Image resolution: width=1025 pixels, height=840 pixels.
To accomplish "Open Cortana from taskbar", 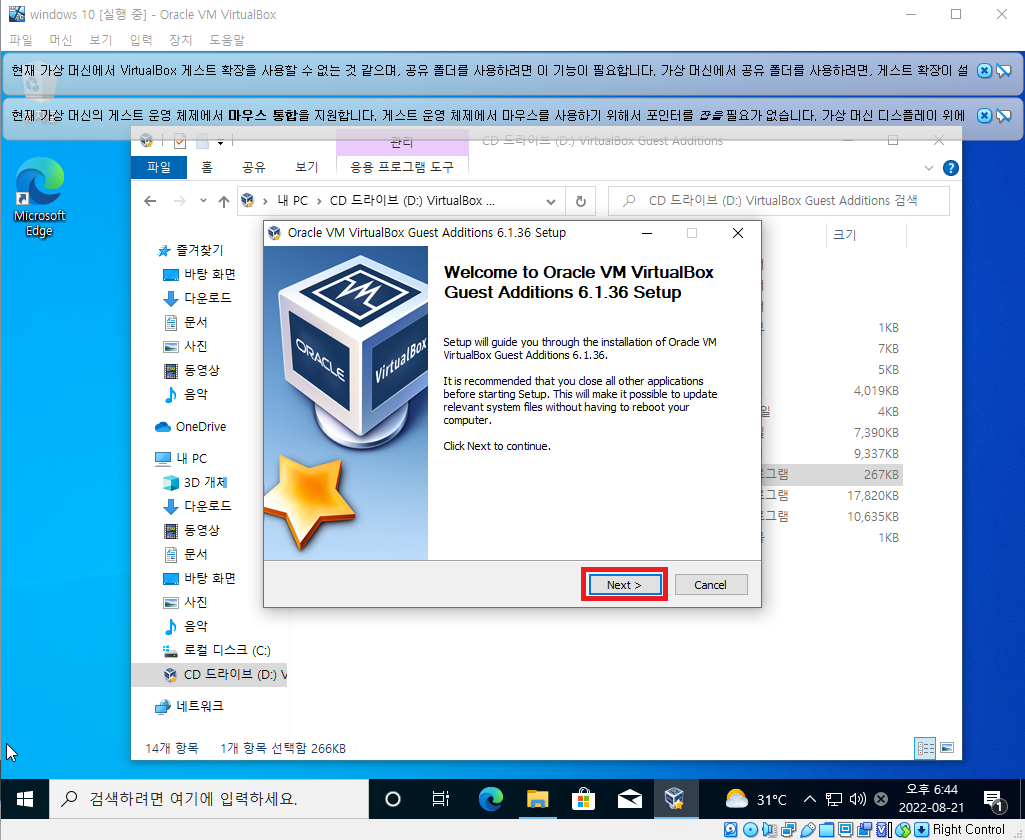I will coord(393,799).
